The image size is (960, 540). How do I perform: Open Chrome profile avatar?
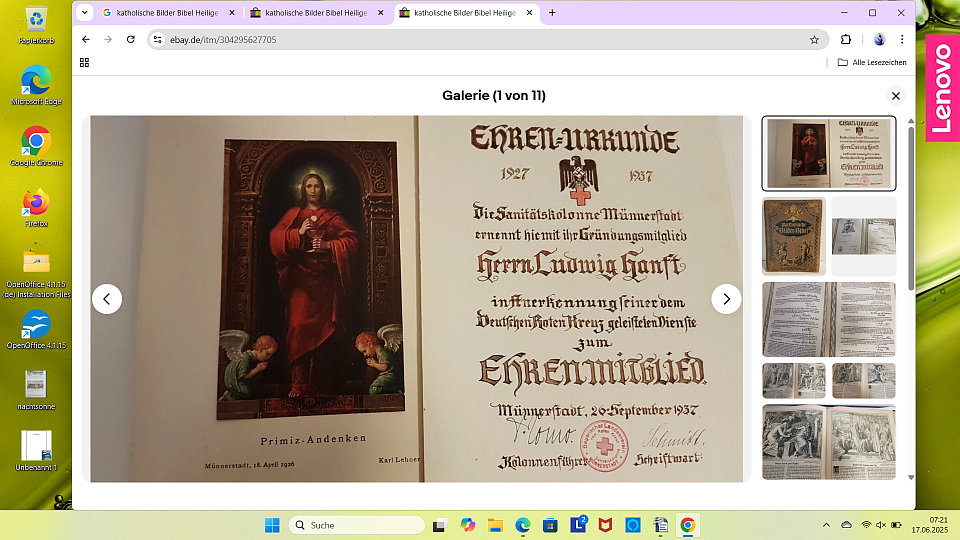(879, 39)
